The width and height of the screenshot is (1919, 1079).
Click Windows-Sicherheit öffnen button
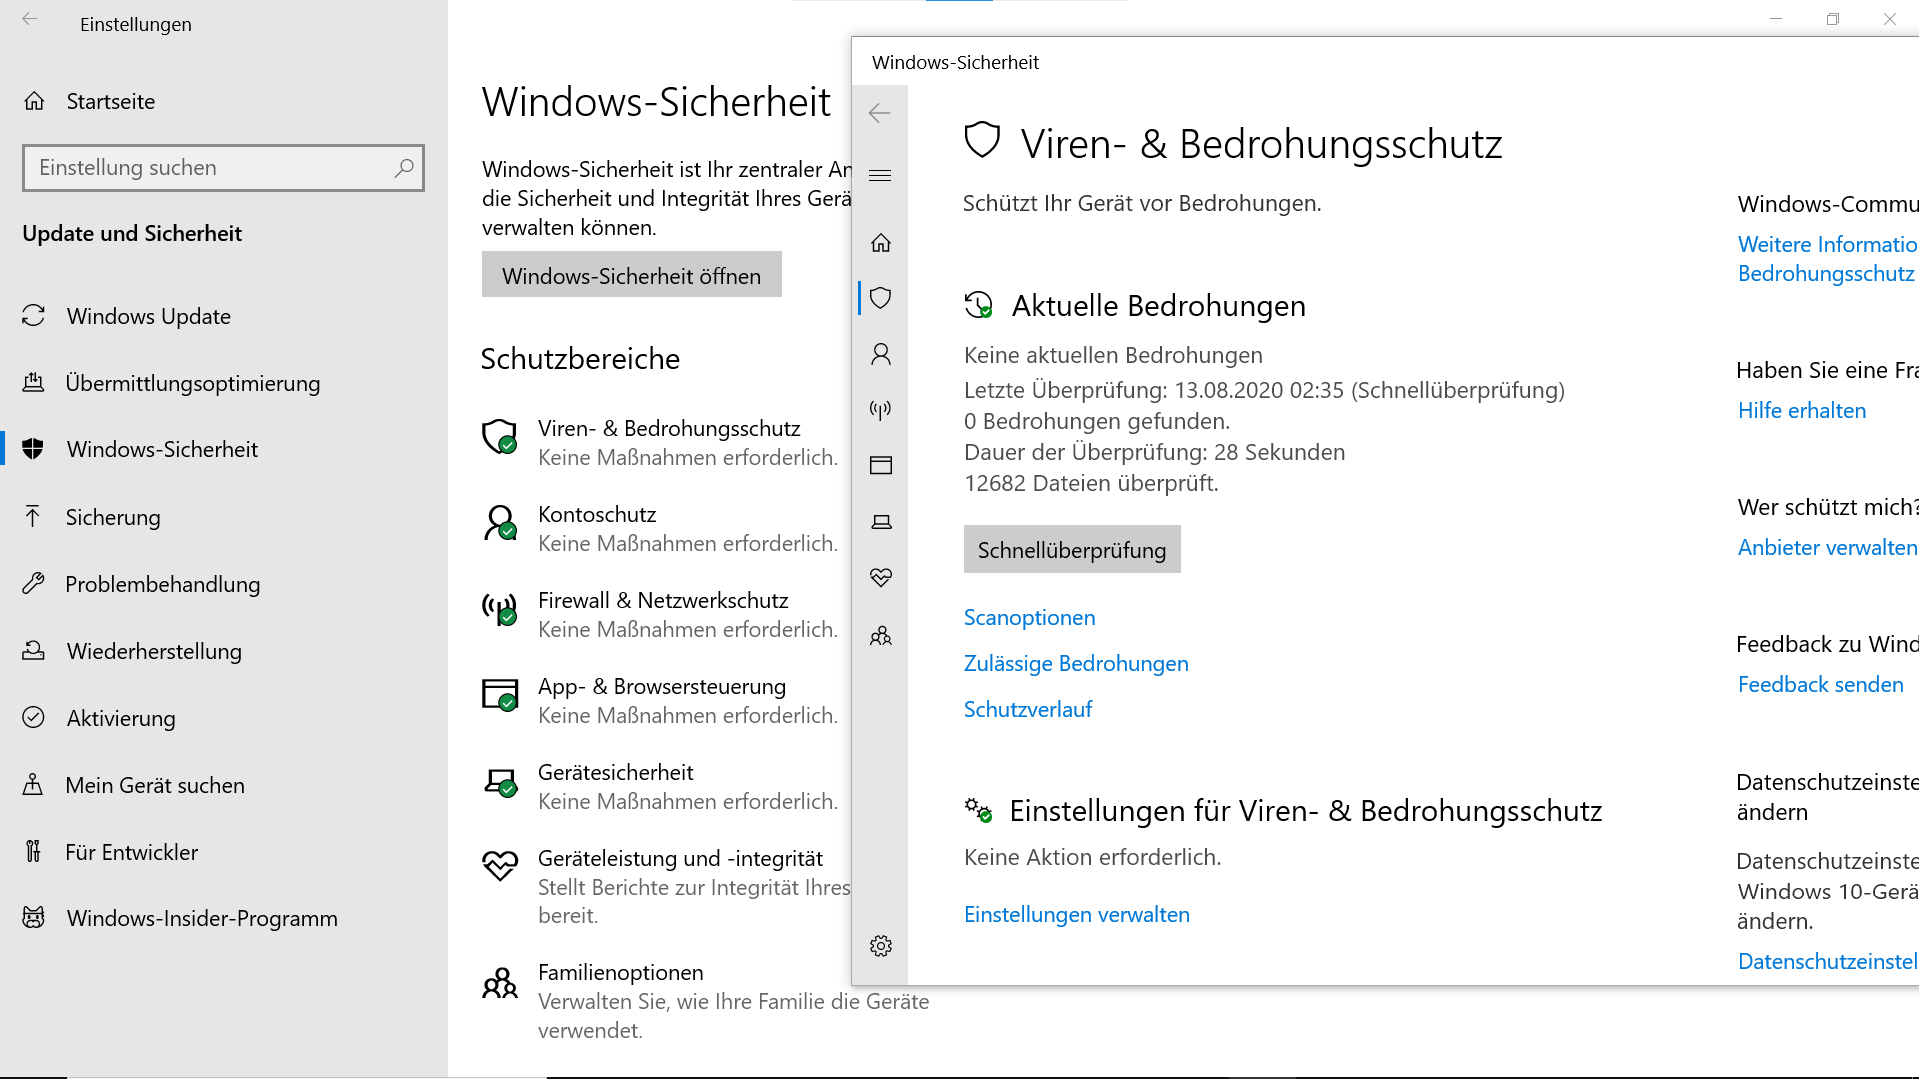click(632, 275)
